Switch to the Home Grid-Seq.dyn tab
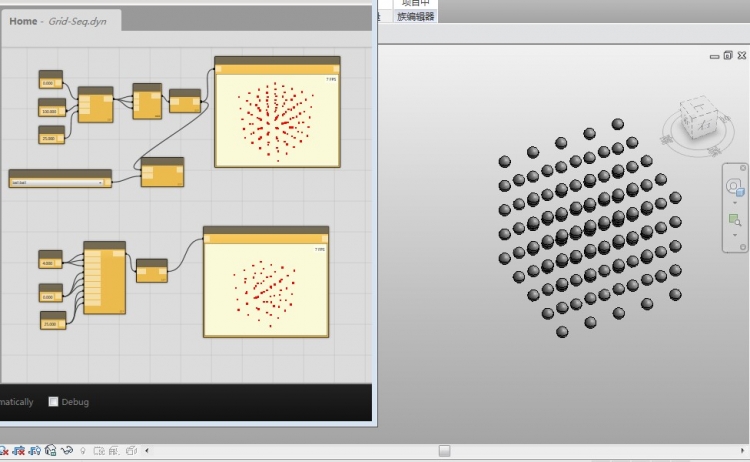The height and width of the screenshot is (462, 750). click(x=58, y=21)
